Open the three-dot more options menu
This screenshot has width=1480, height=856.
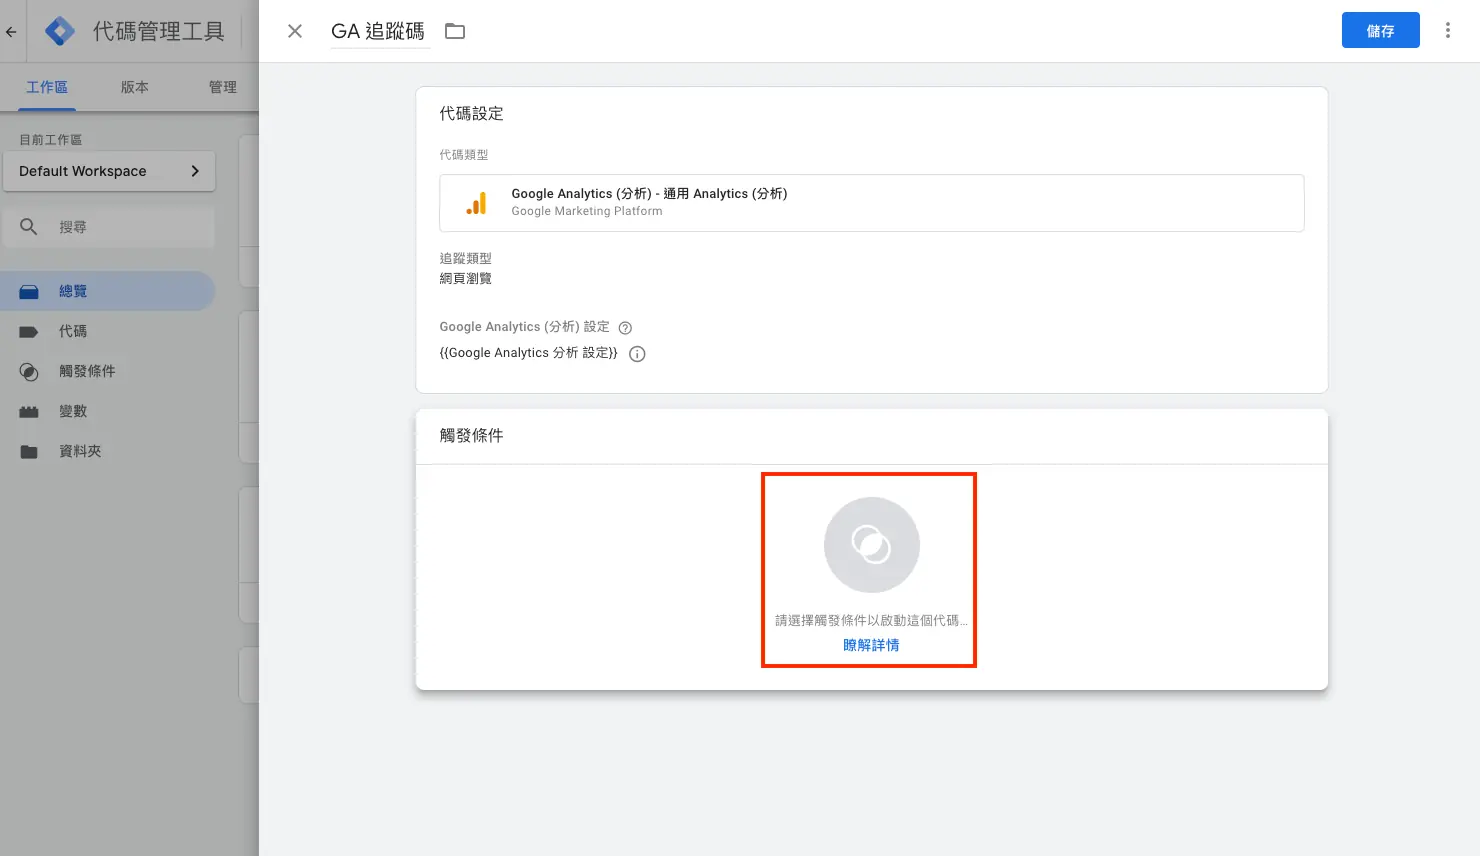[1447, 30]
